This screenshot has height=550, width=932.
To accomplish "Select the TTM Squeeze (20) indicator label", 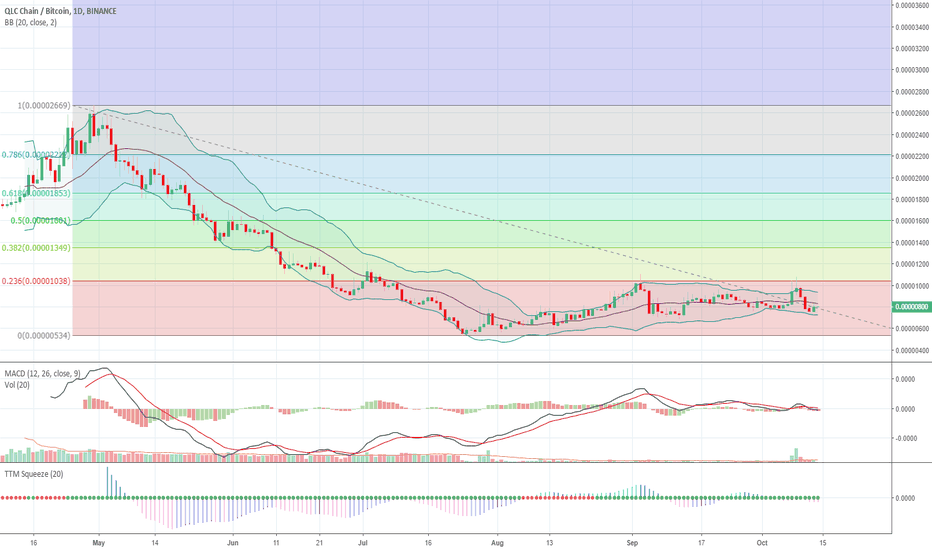I will click(34, 474).
